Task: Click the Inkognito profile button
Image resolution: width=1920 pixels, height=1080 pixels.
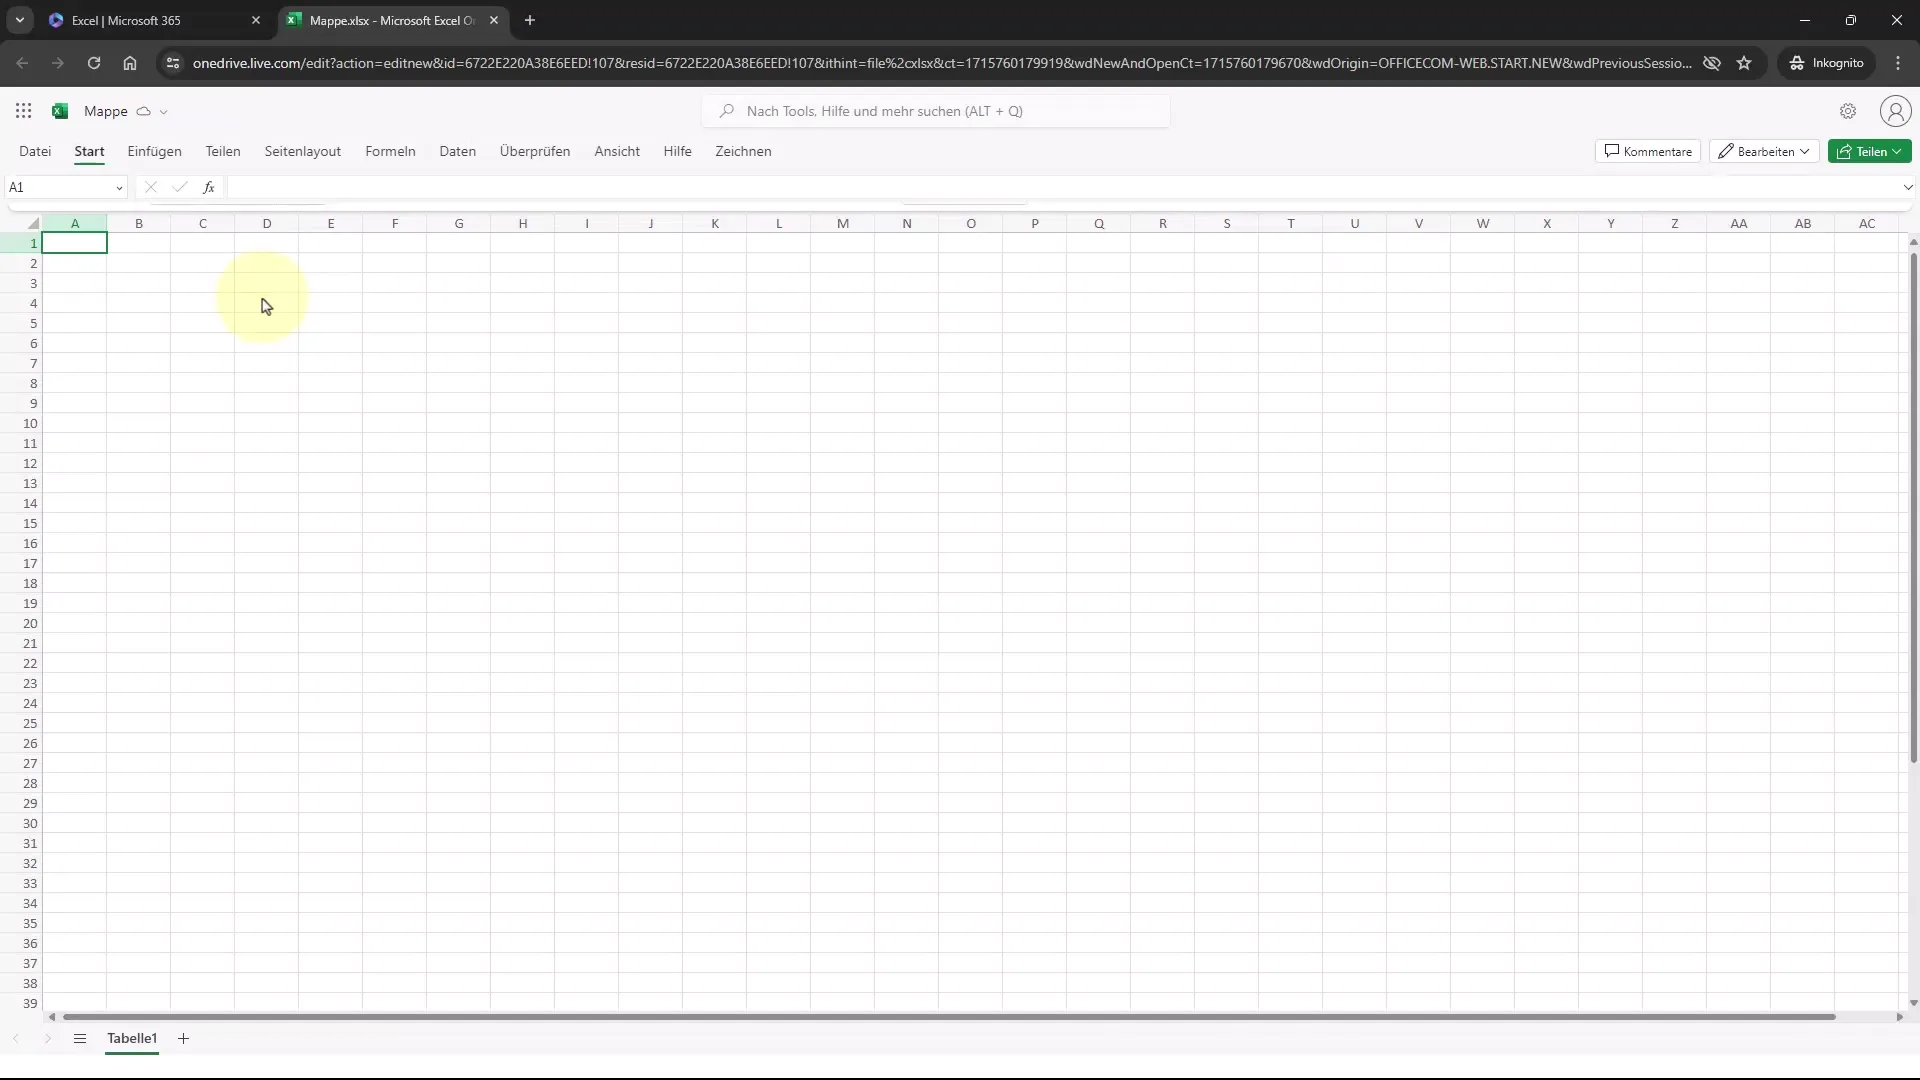Action: (1827, 63)
